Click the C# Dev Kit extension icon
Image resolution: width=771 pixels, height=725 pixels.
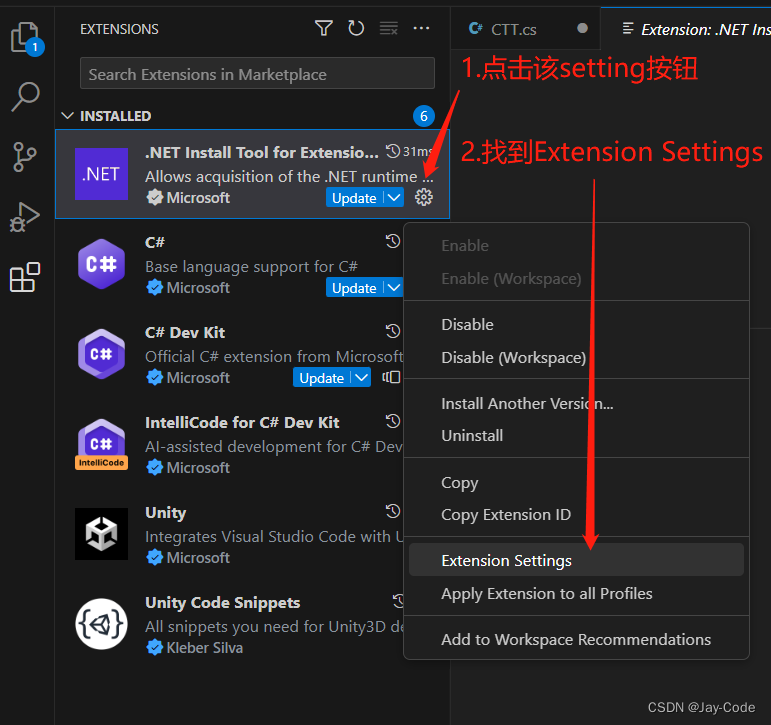(x=101, y=354)
